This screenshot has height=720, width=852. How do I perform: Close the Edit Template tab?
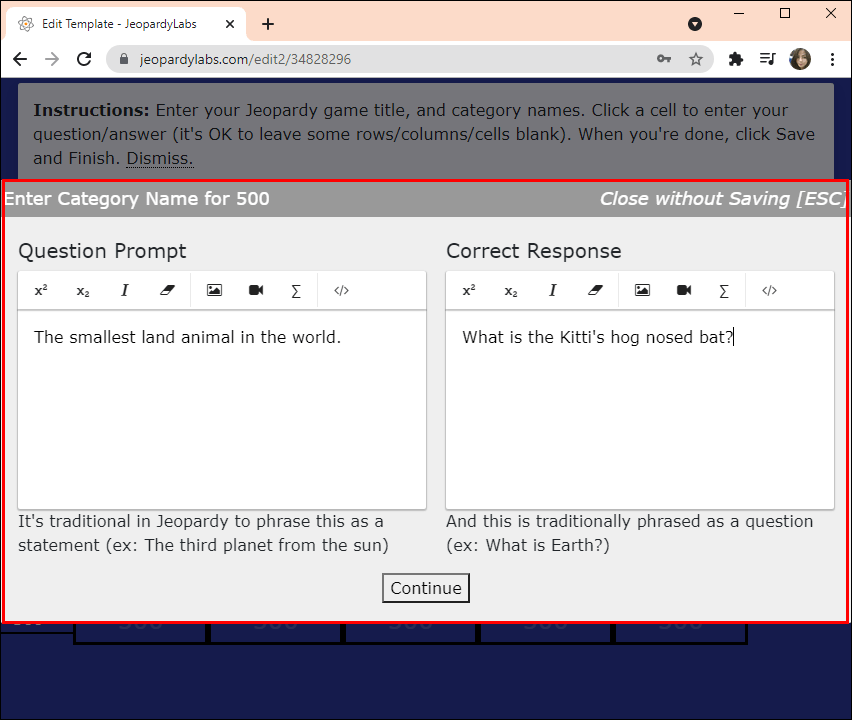pos(230,24)
